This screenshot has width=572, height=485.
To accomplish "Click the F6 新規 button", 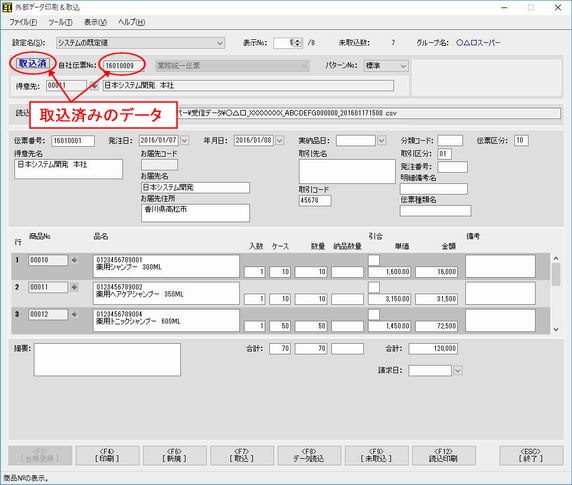I will coord(174,455).
